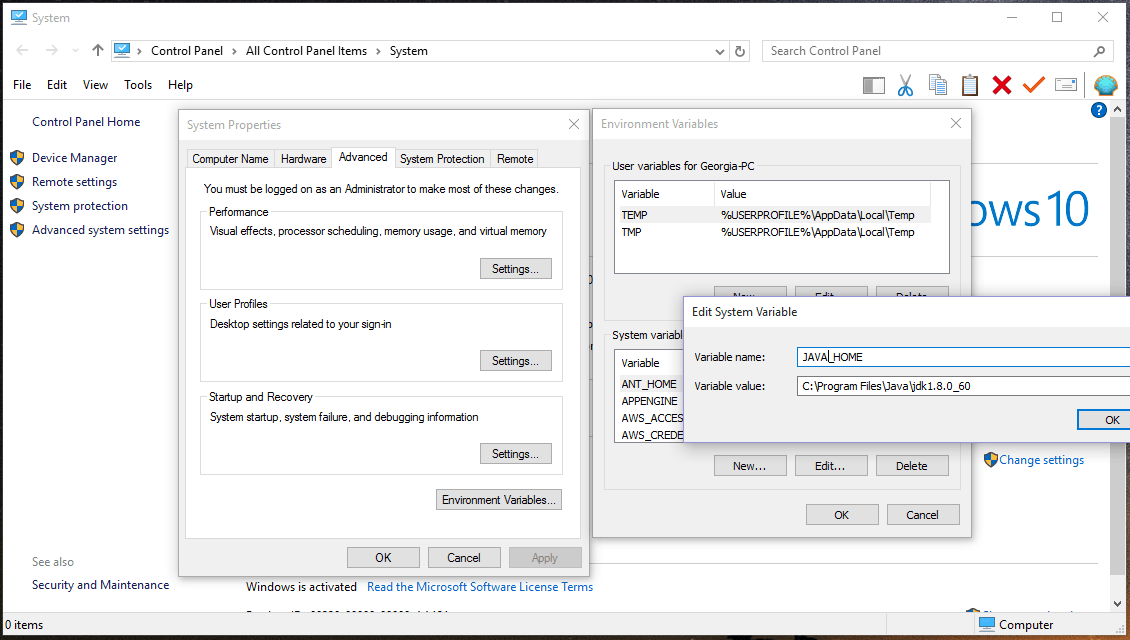Screen dimensions: 1130x640
Task: Open the Device Manager link
Action: (x=74, y=158)
